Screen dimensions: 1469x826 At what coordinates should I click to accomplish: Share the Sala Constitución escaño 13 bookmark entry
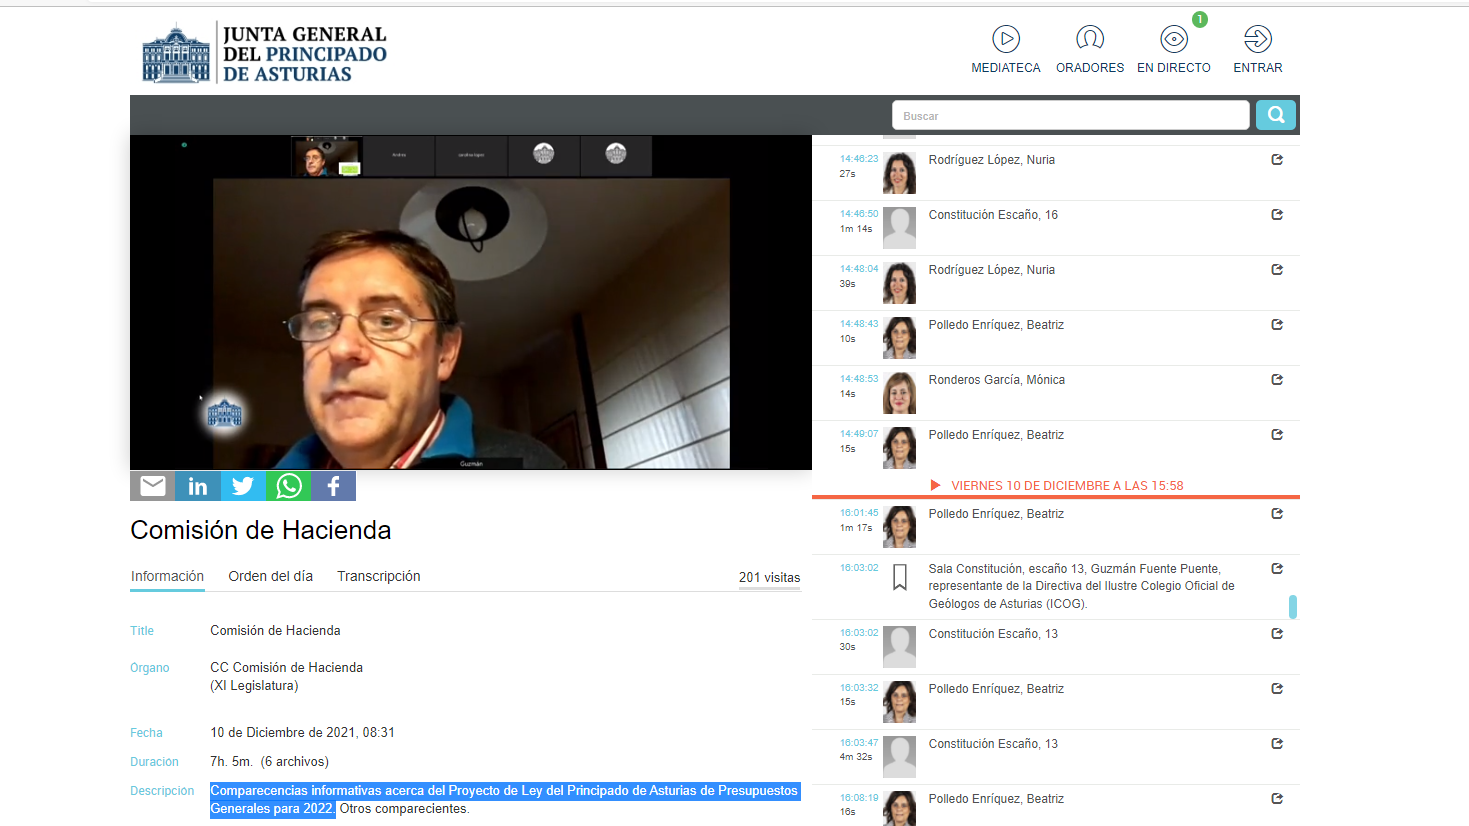pos(1277,569)
